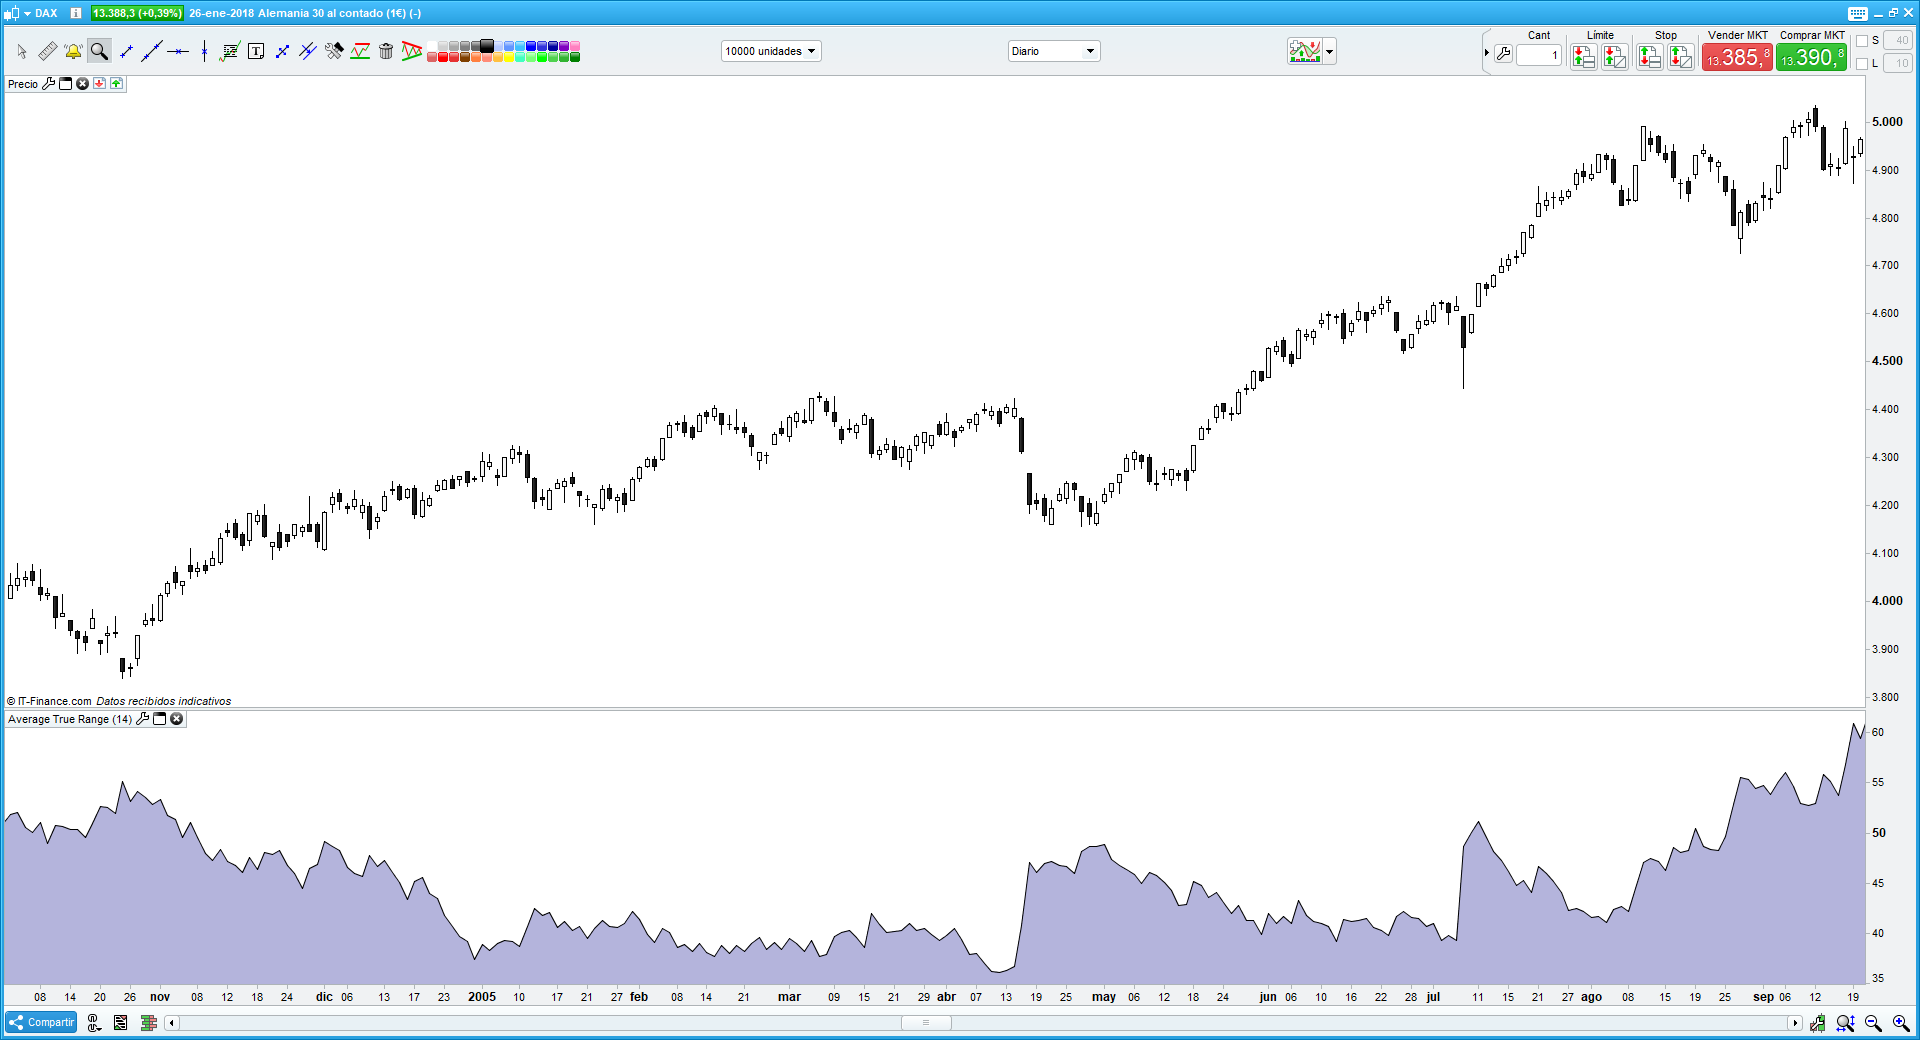Click the scrollbar left arrow

[x=172, y=1023]
